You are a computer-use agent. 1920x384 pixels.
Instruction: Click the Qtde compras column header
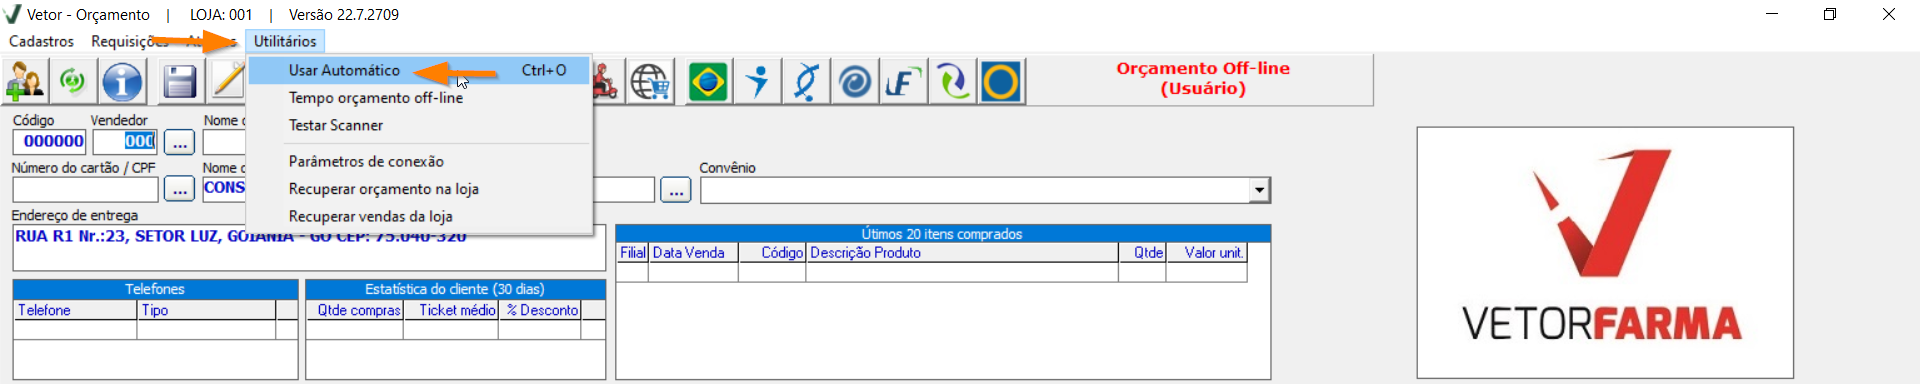tap(355, 310)
